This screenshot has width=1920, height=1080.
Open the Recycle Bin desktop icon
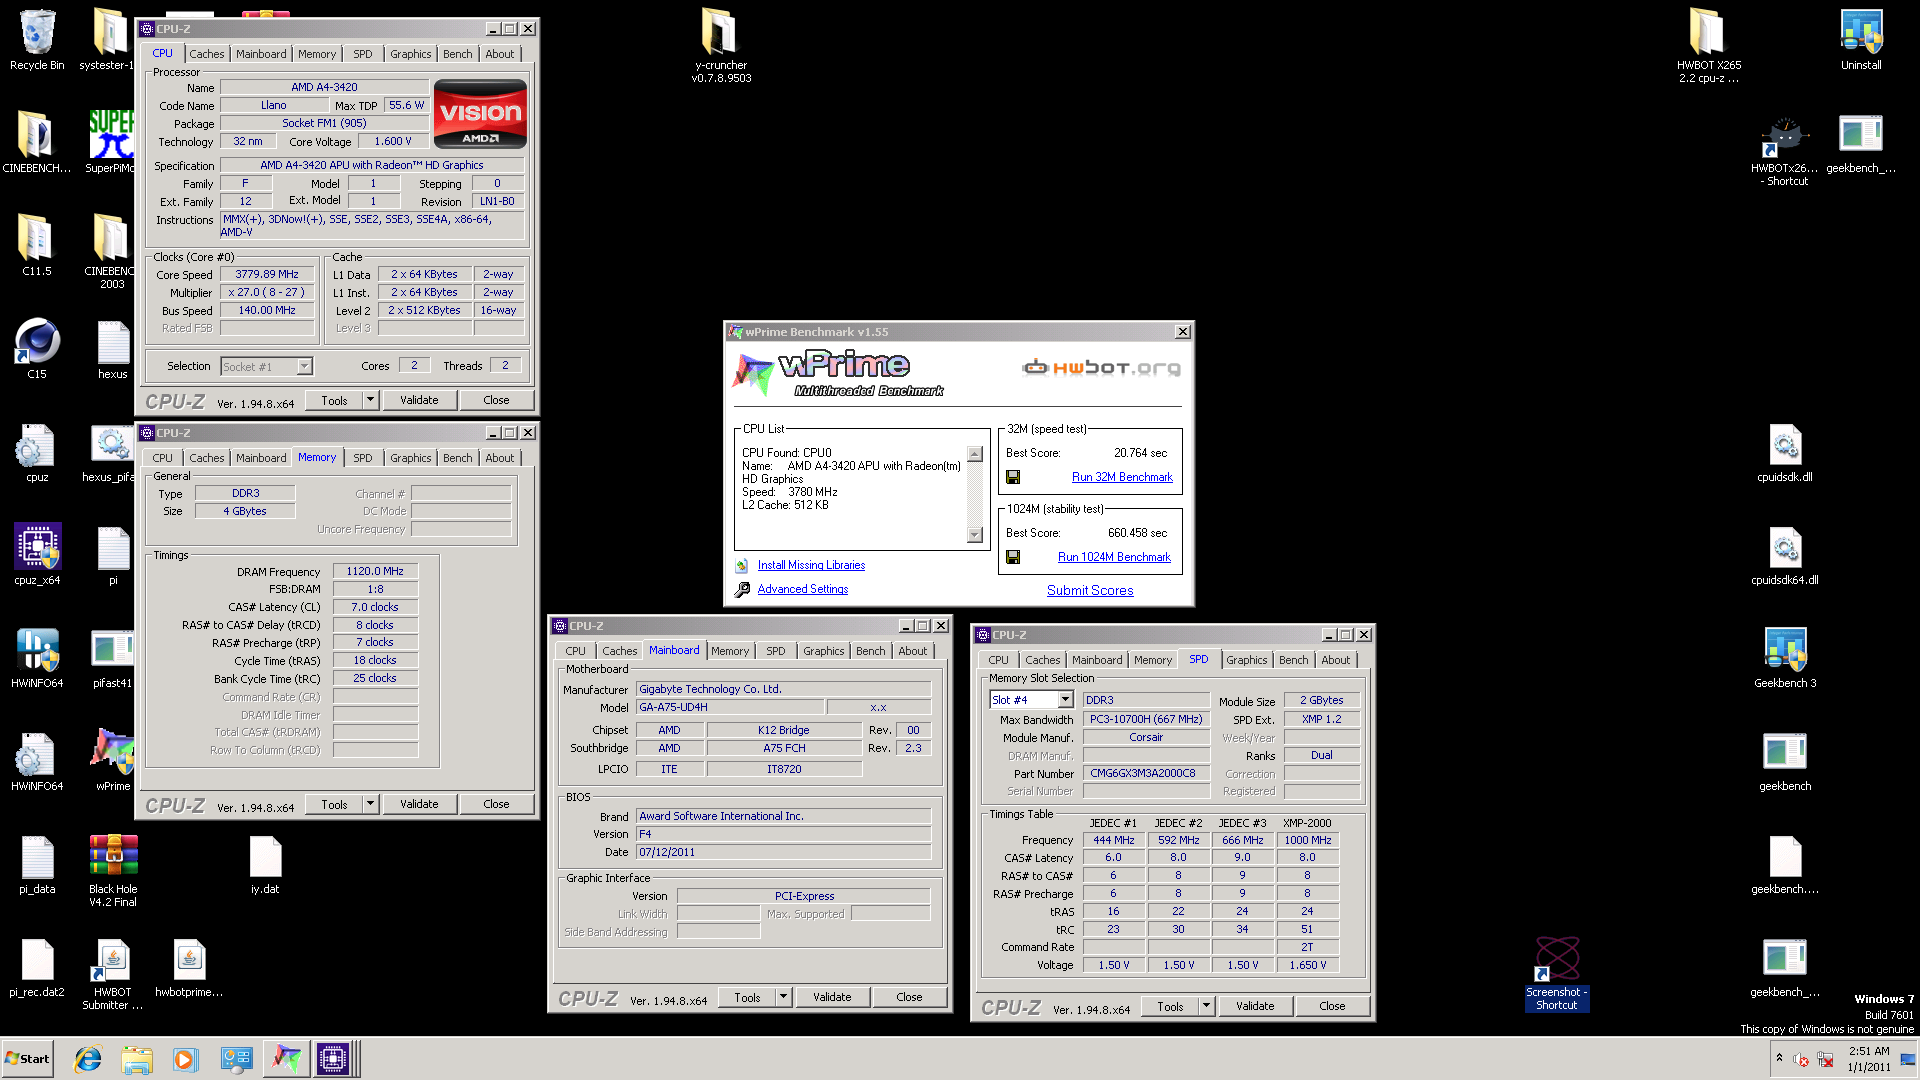point(37,40)
